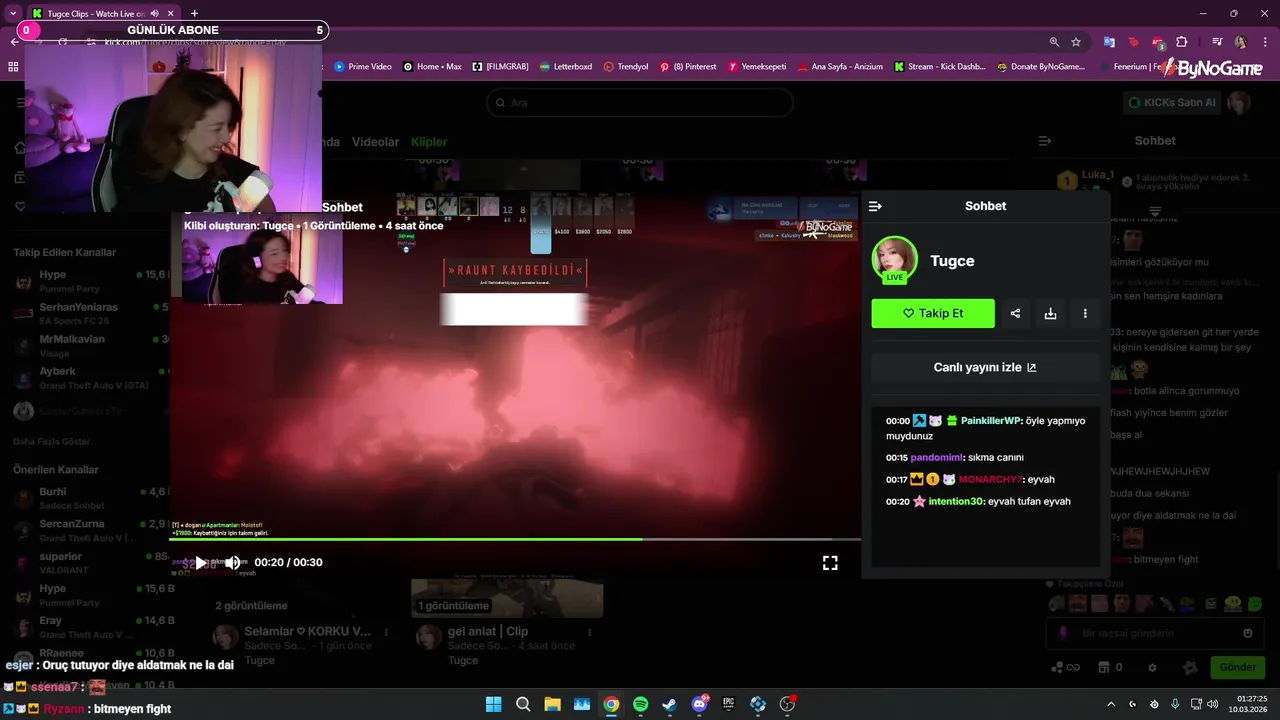Open Ana Sayfa - Anizium bookmark

pos(840,67)
